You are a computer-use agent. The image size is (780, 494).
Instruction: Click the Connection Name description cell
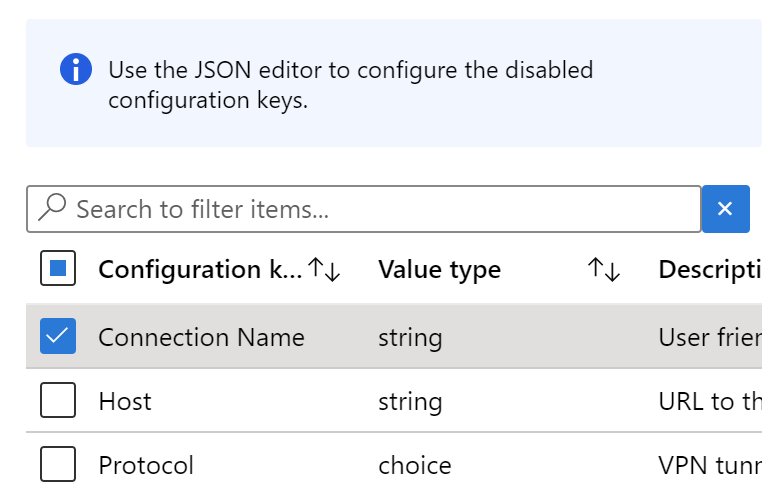[708, 337]
